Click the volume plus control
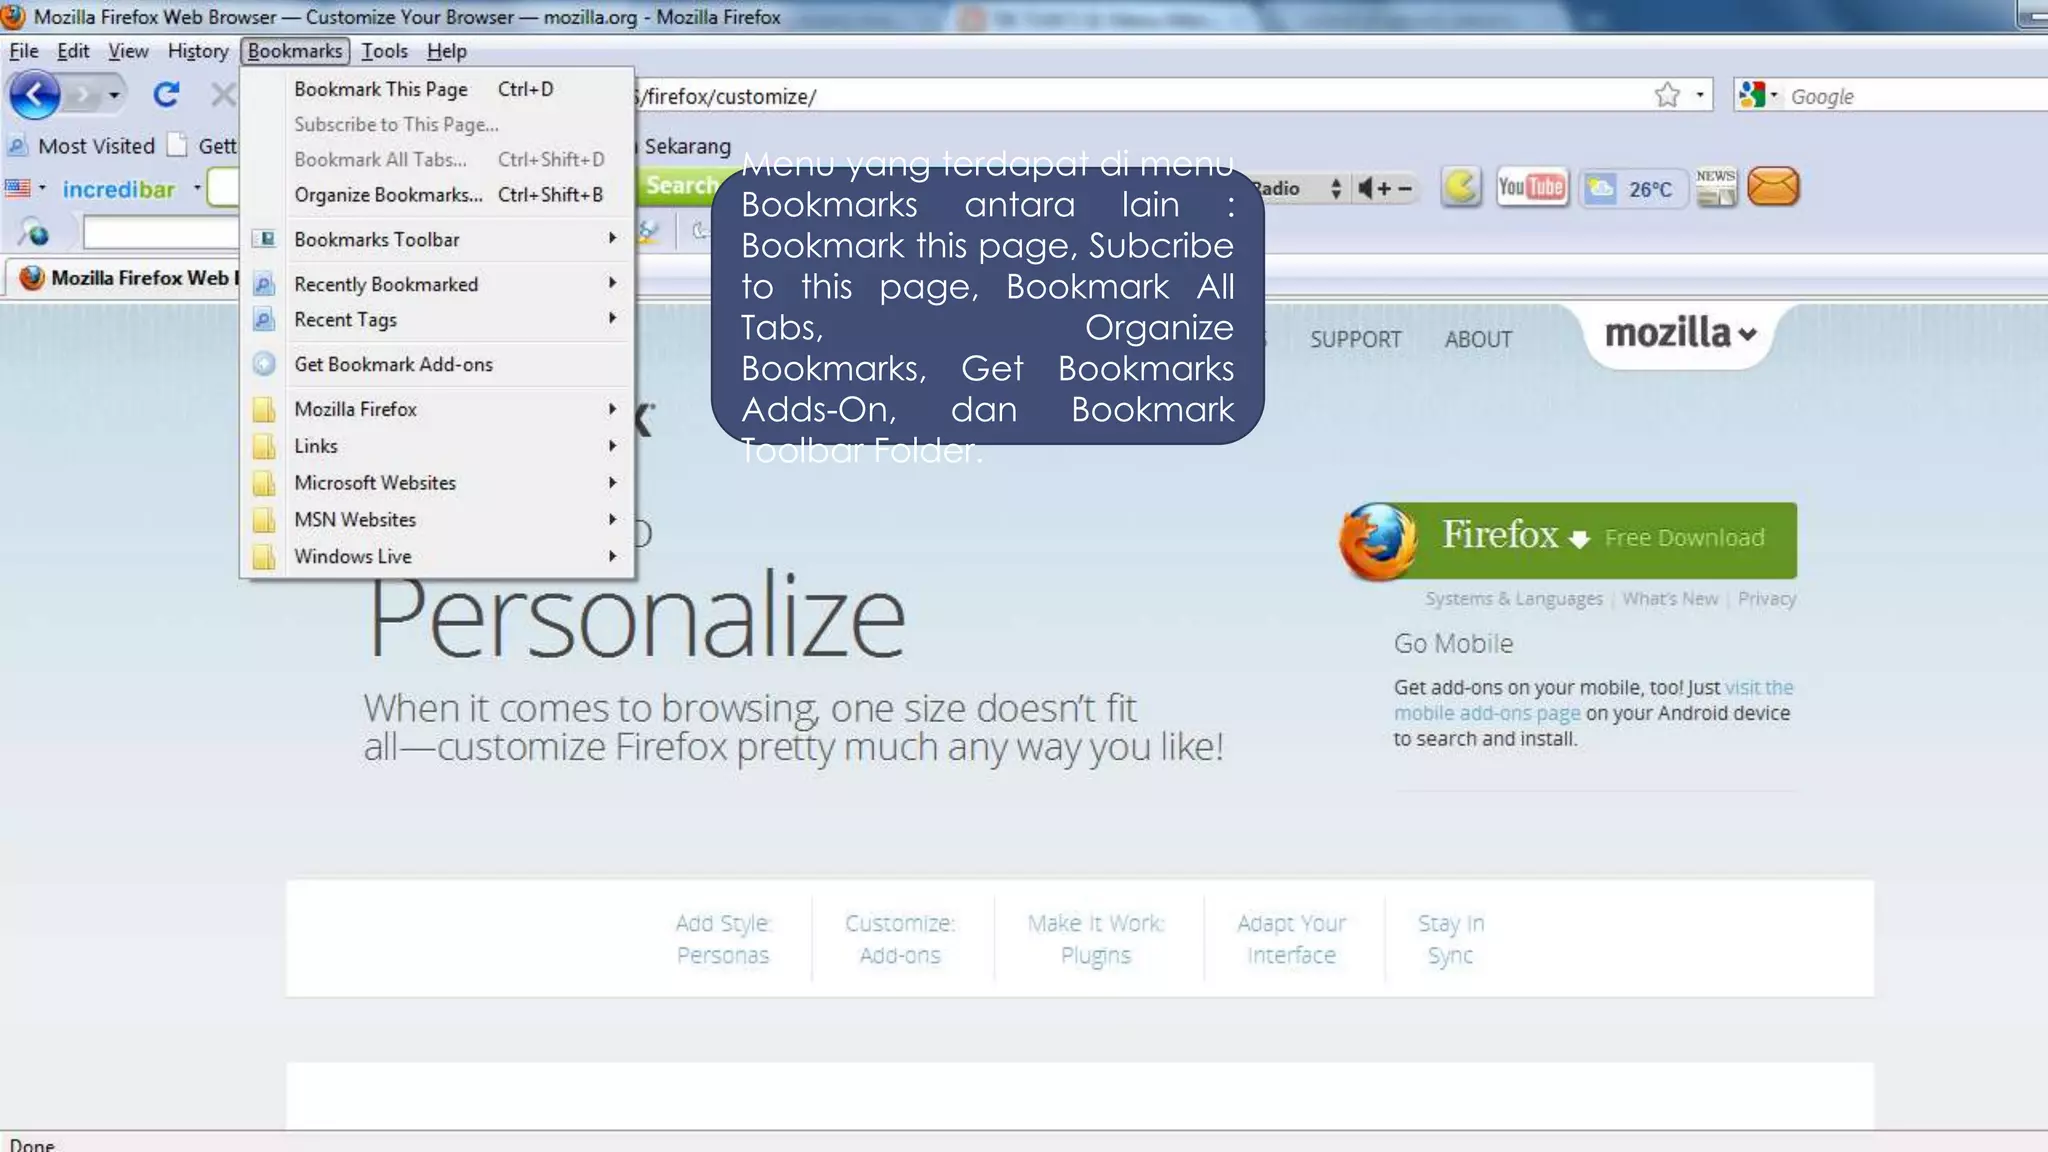 tap(1385, 188)
